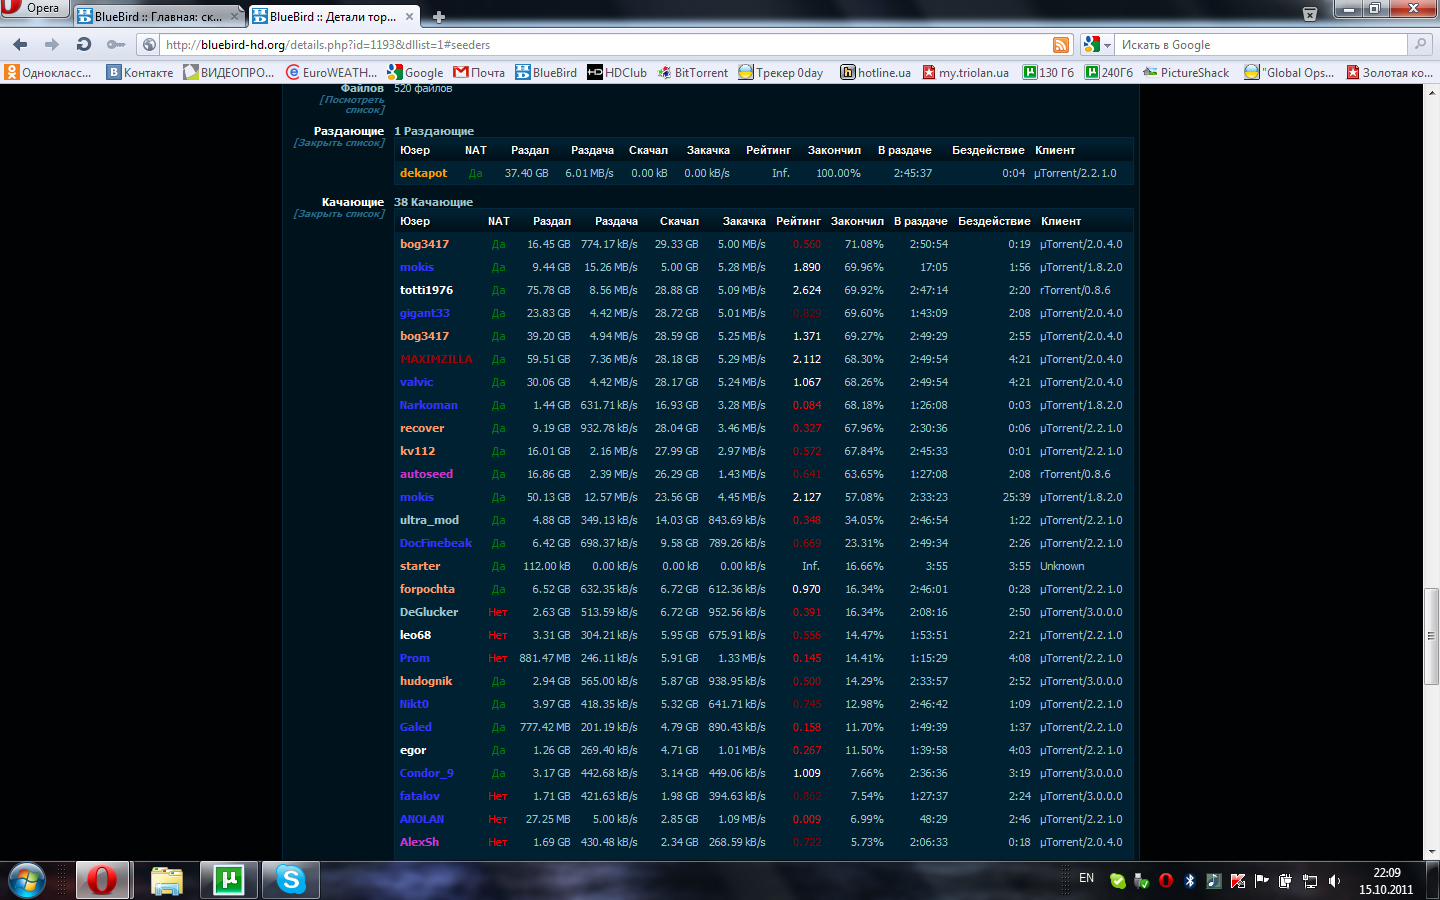Open user kv112 profile link

[417, 451]
